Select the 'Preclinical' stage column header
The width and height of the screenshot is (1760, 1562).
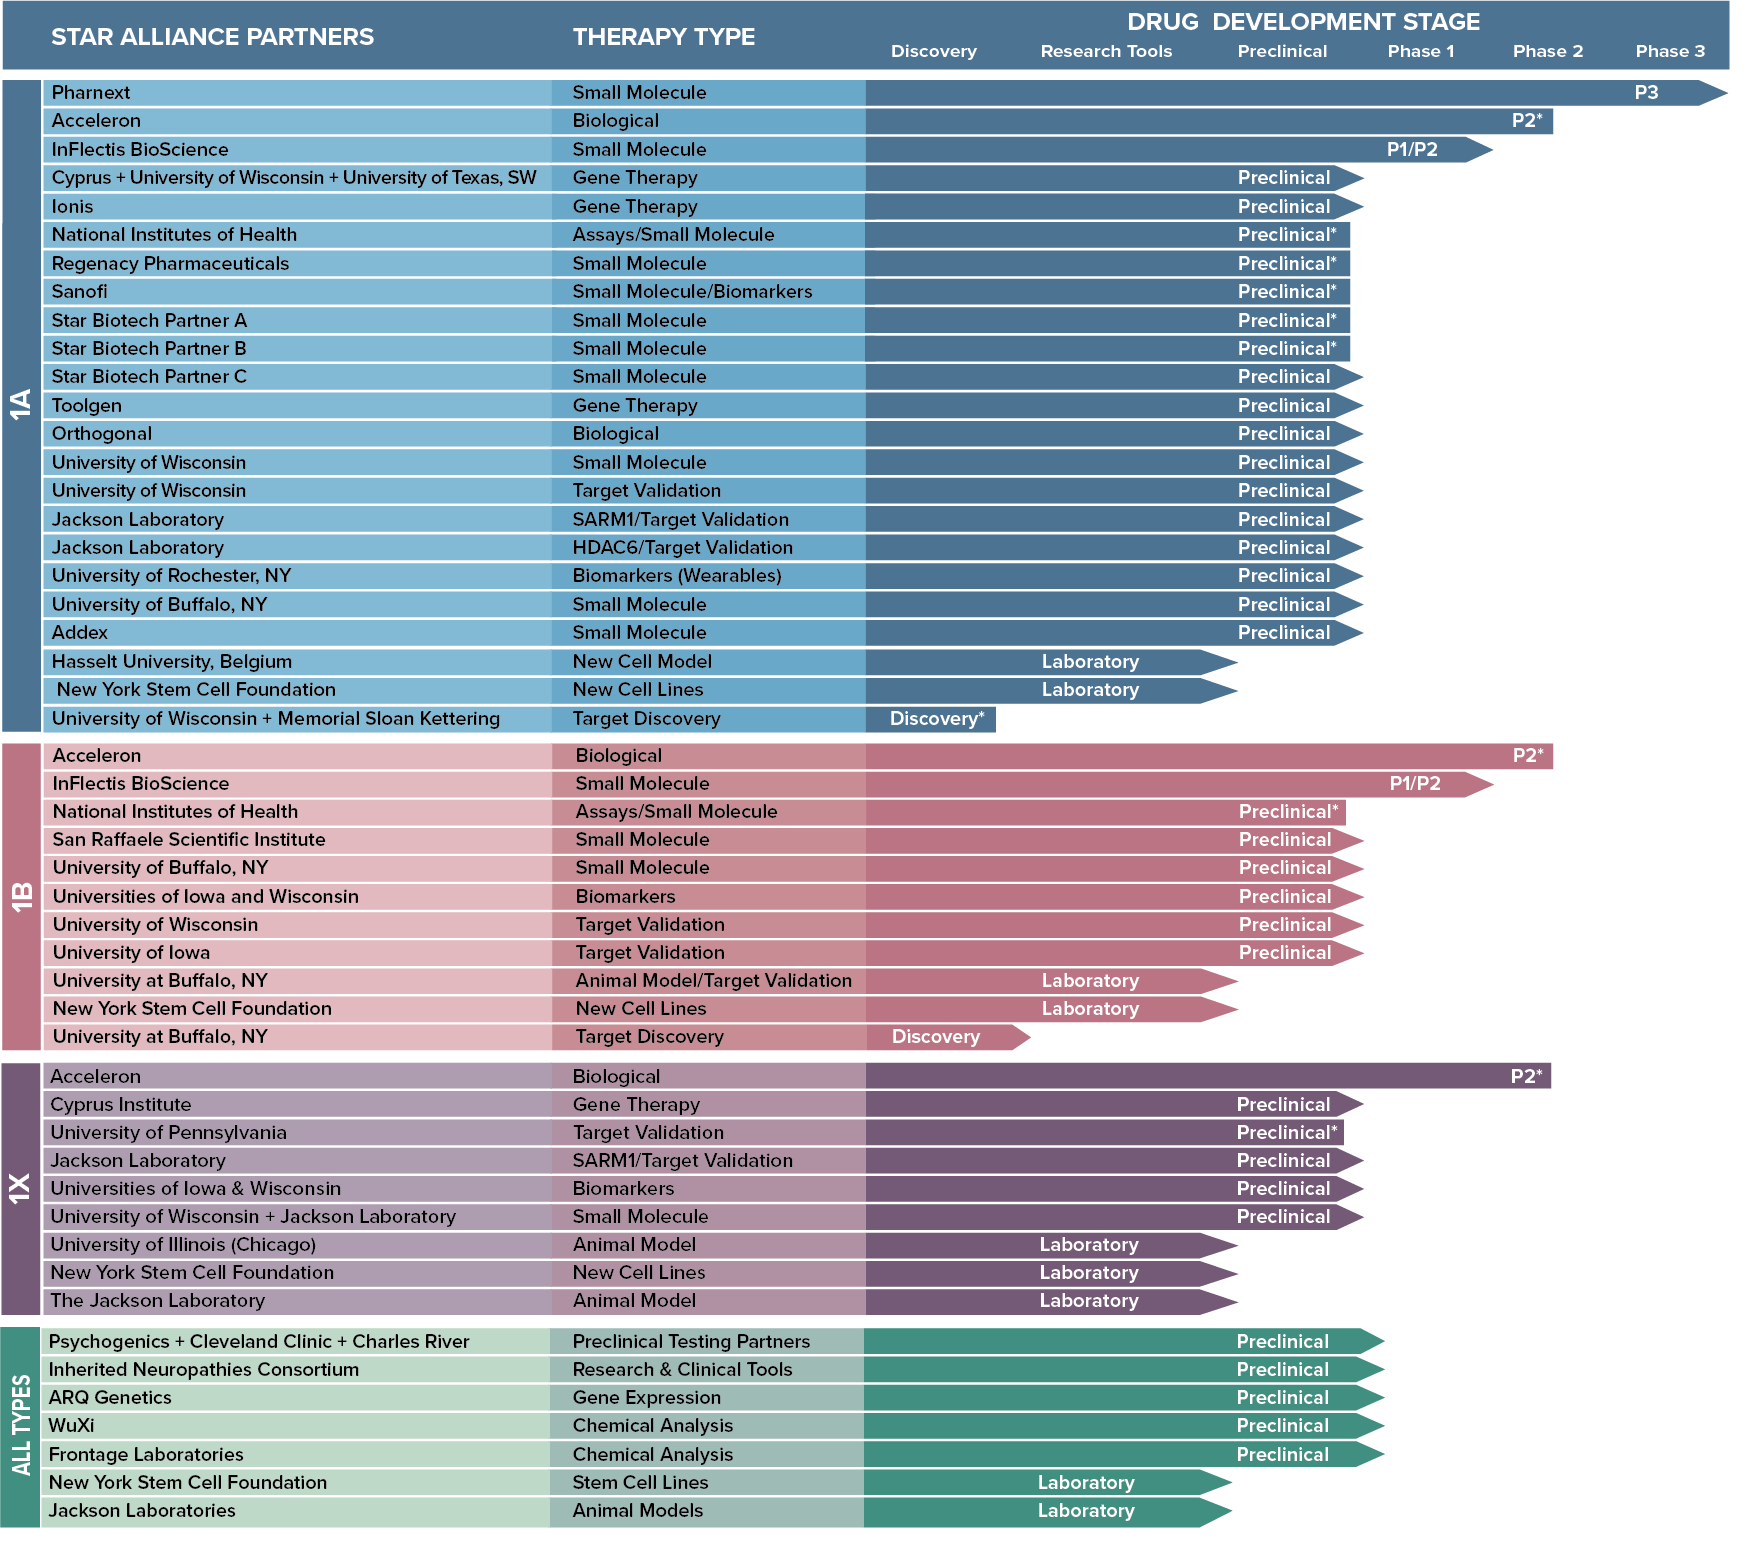pos(1282,51)
